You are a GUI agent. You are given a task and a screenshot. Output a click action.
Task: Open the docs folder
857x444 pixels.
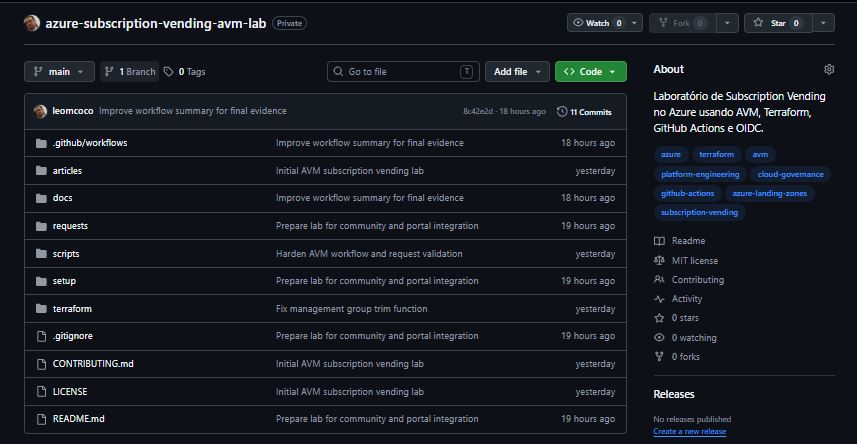click(62, 197)
